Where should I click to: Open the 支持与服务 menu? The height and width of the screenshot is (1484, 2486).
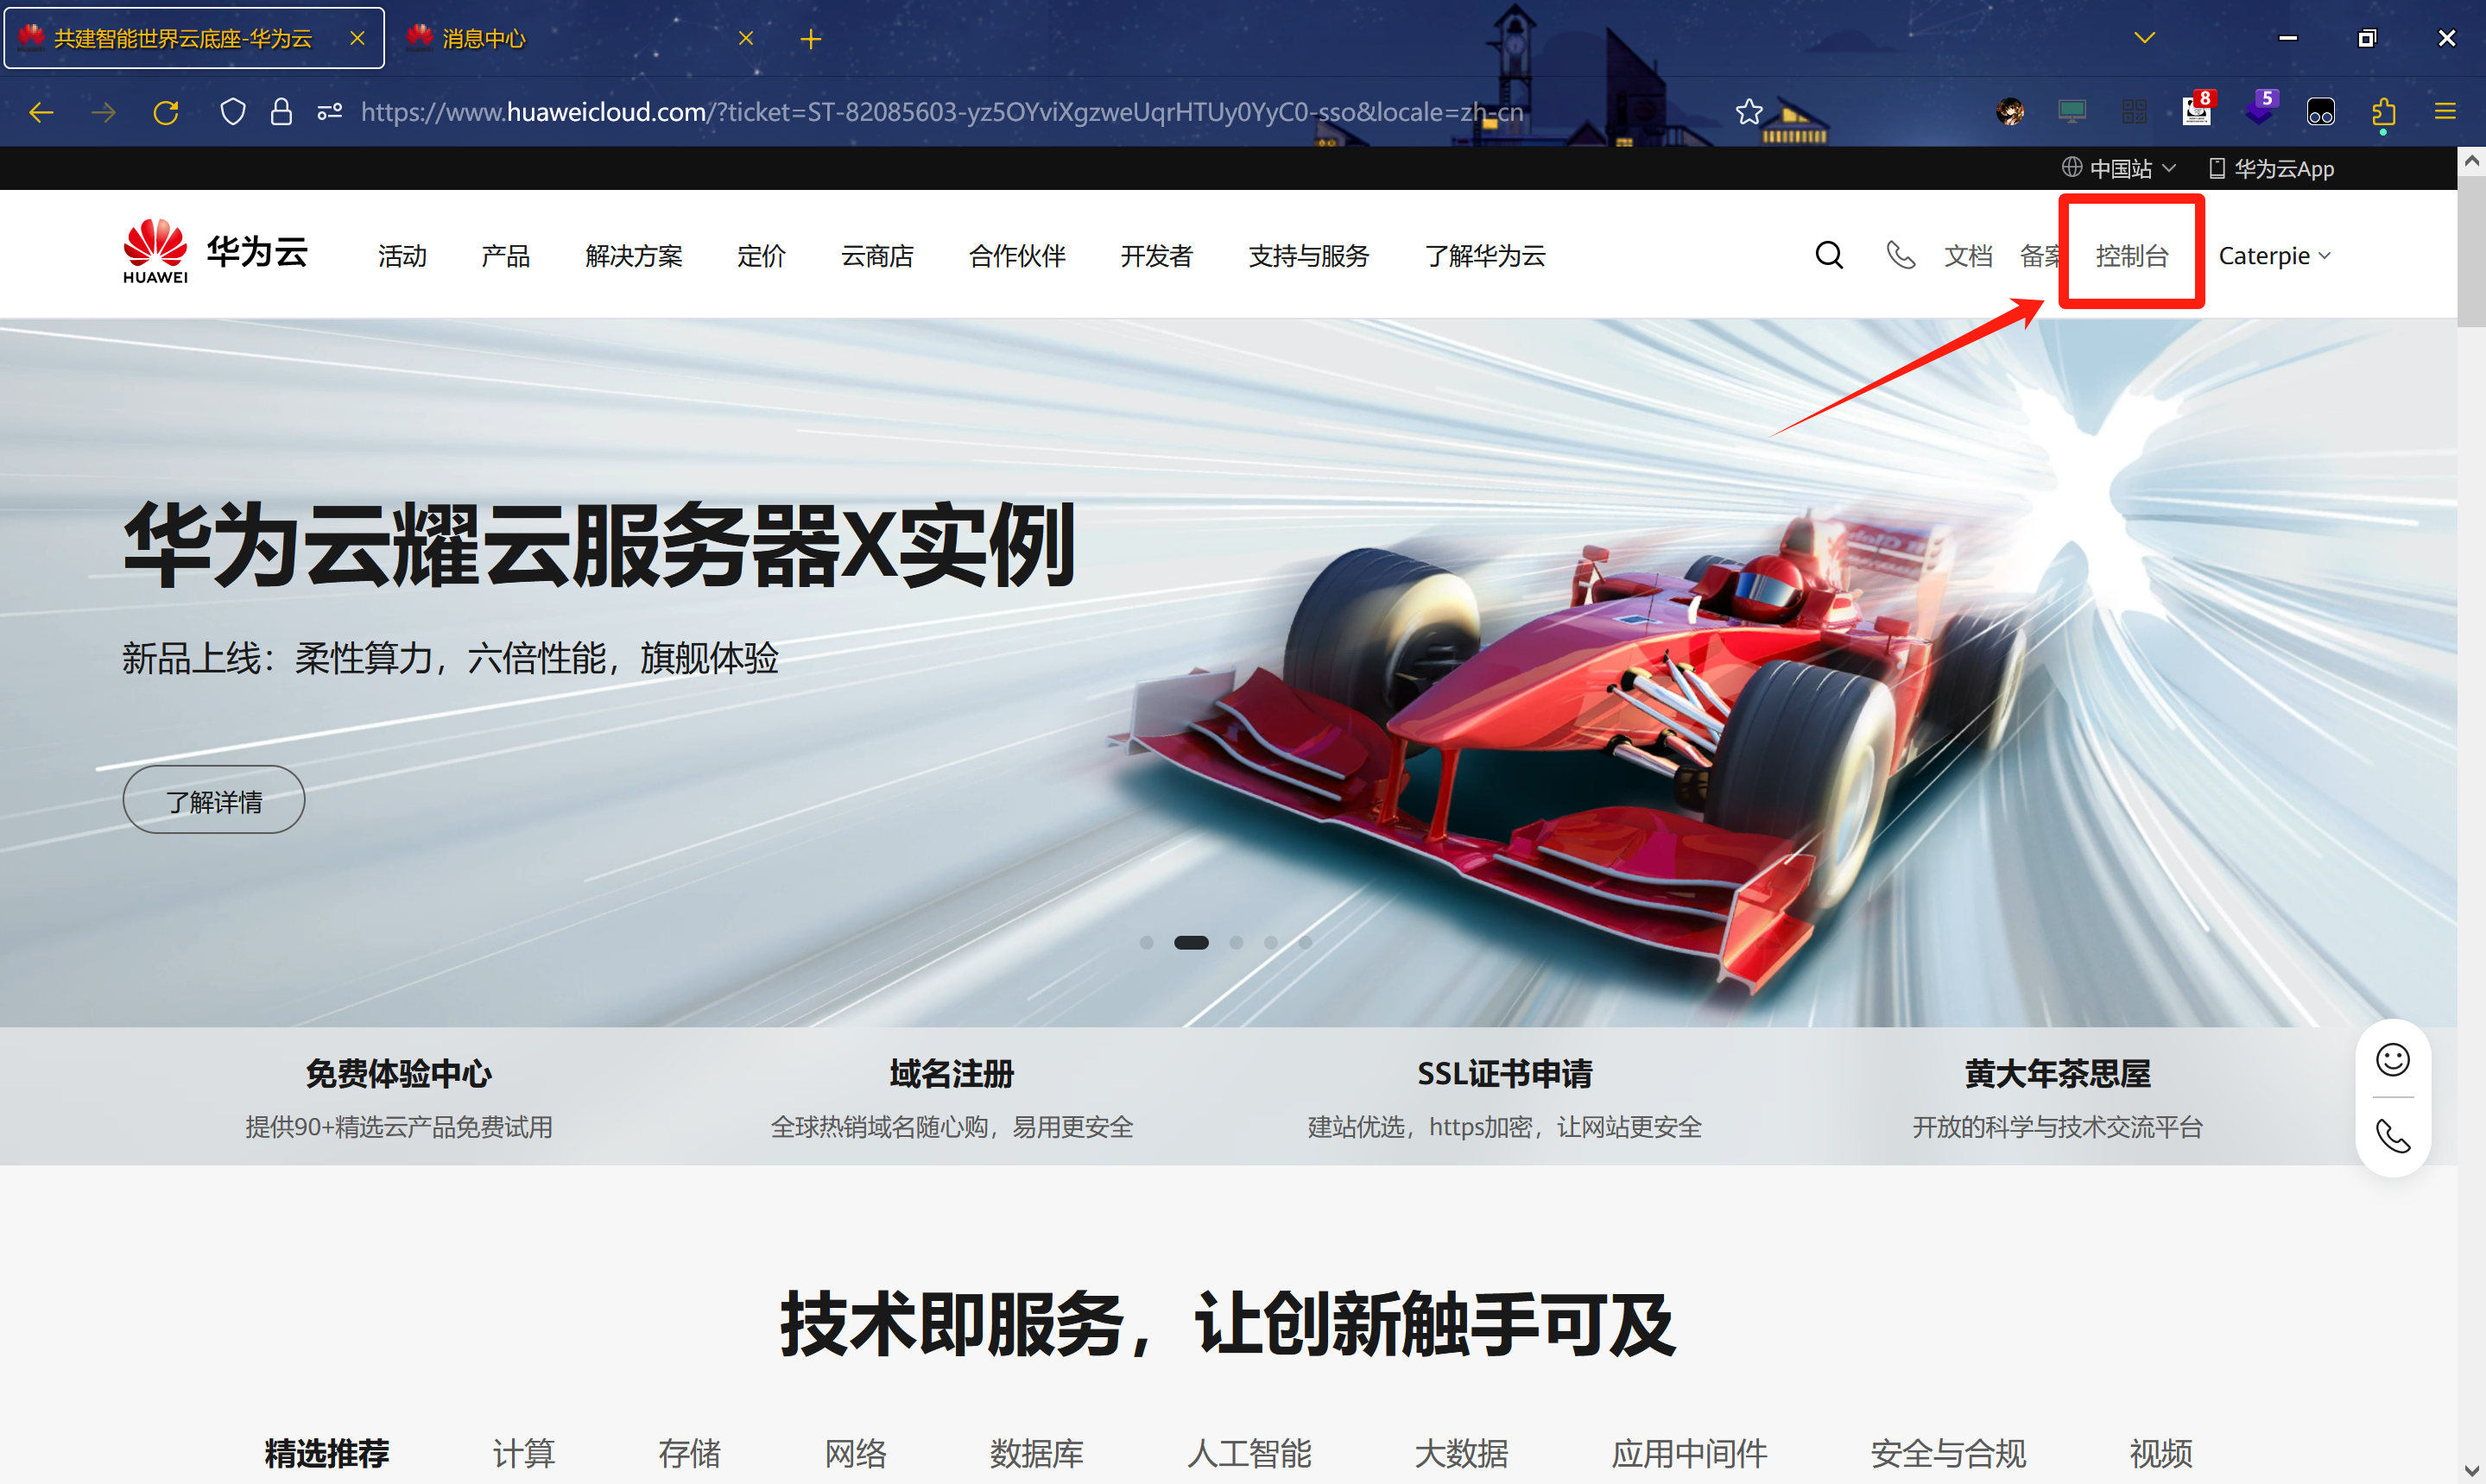1308,256
